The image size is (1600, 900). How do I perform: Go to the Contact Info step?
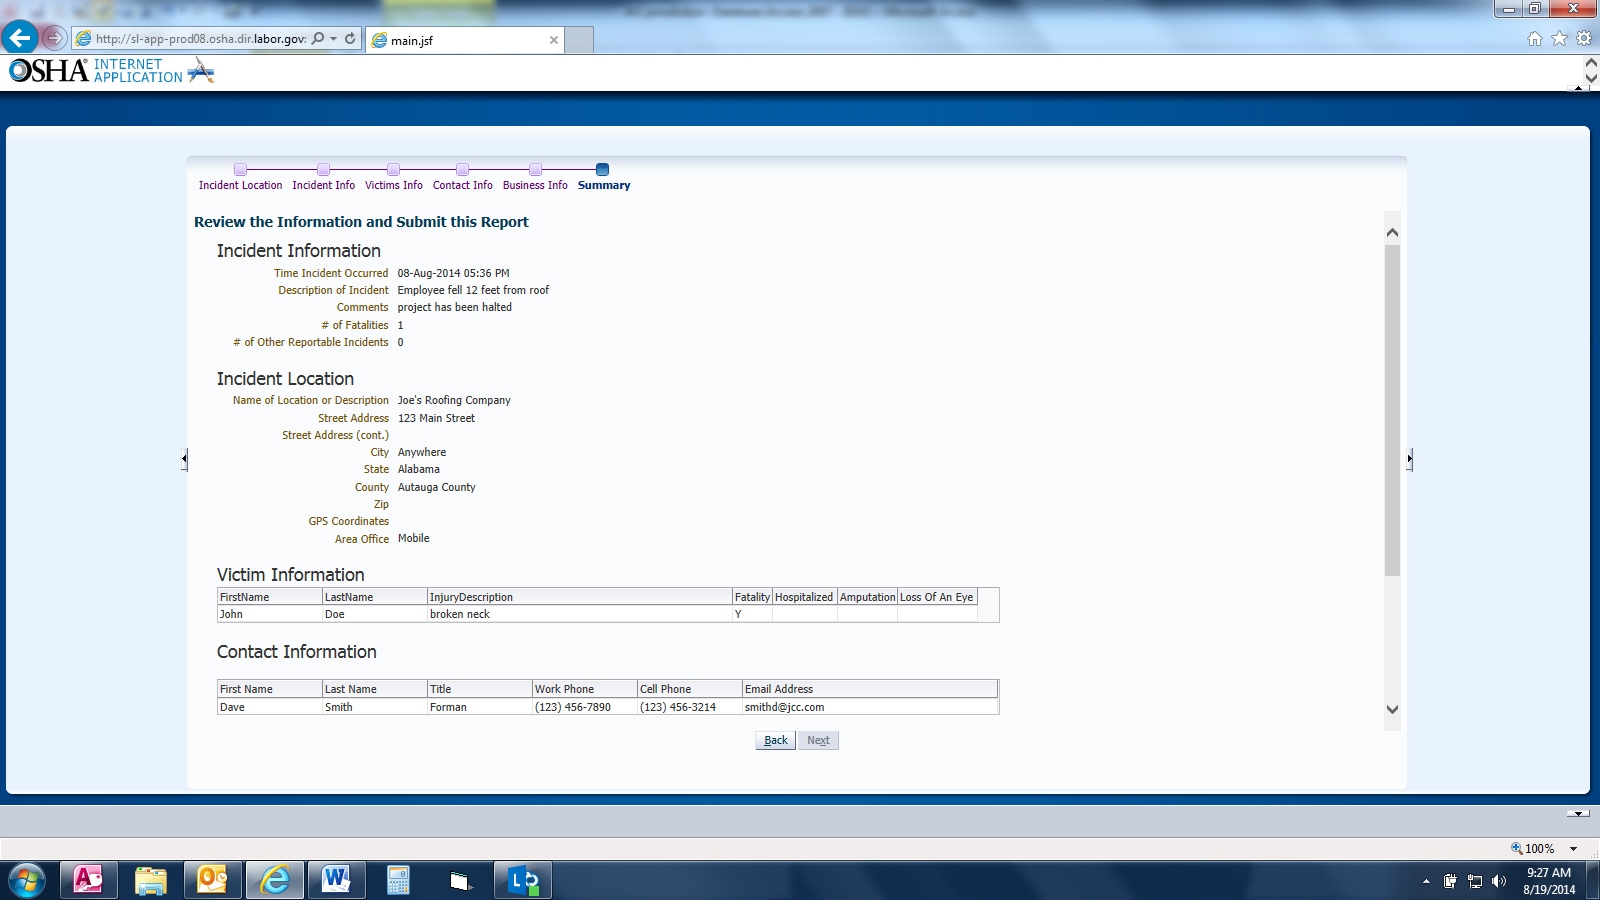pos(462,185)
